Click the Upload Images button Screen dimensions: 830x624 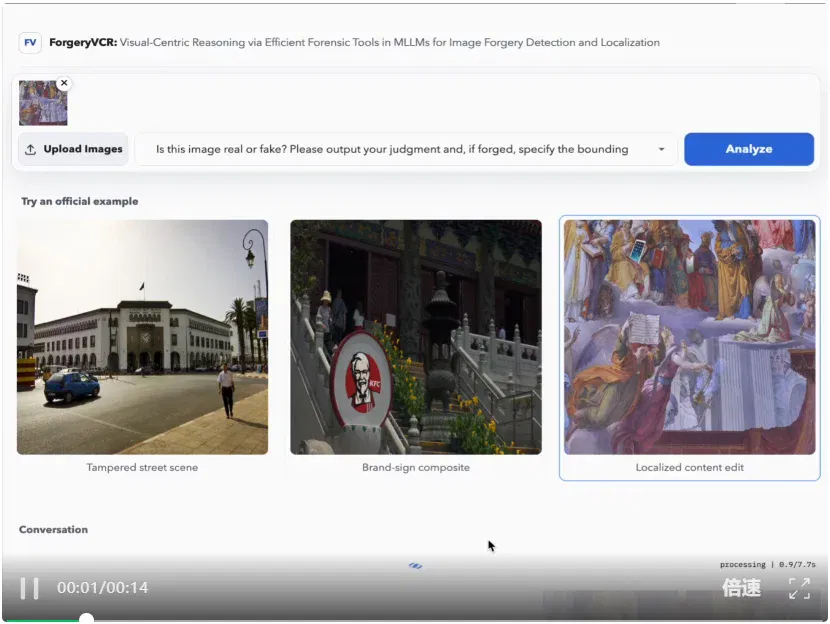74,149
